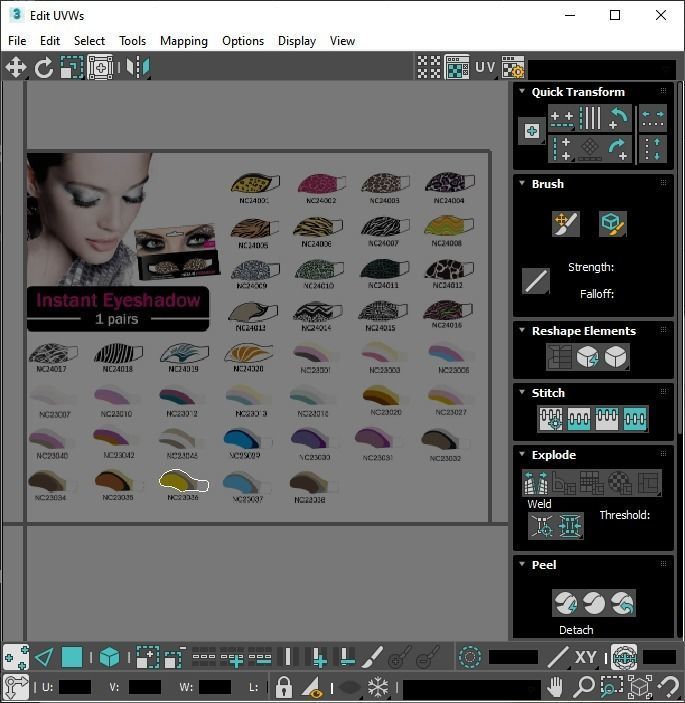Click the W coordinate input field
The width and height of the screenshot is (685, 703).
coord(215,687)
